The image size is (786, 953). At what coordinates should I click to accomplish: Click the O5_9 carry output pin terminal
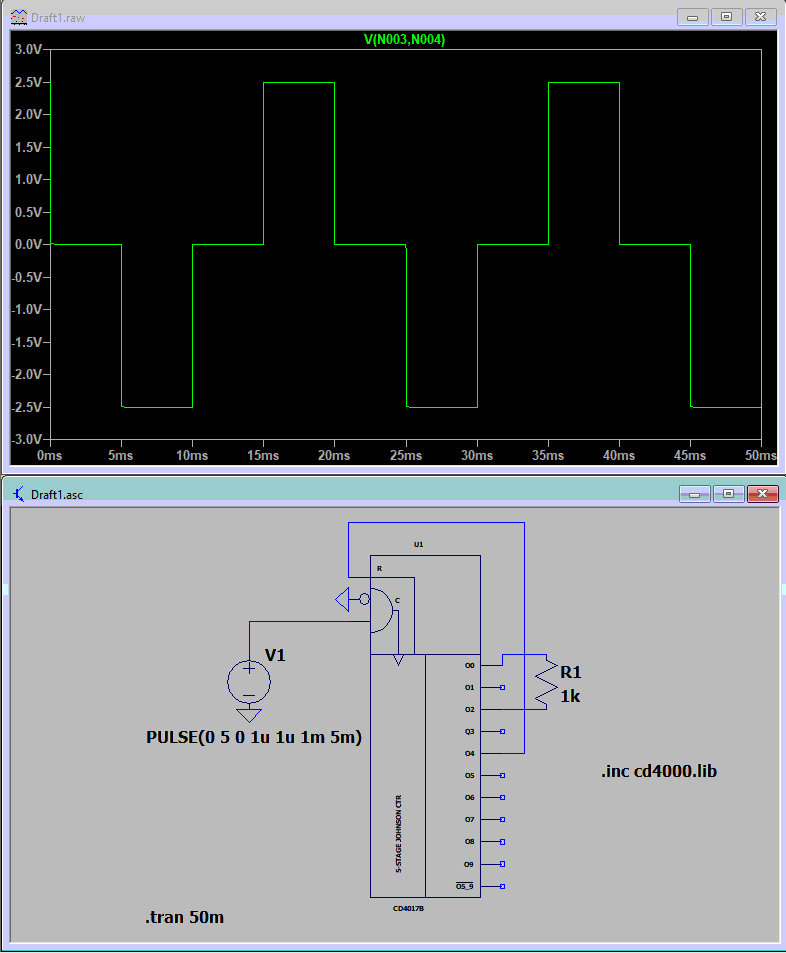pos(502,887)
